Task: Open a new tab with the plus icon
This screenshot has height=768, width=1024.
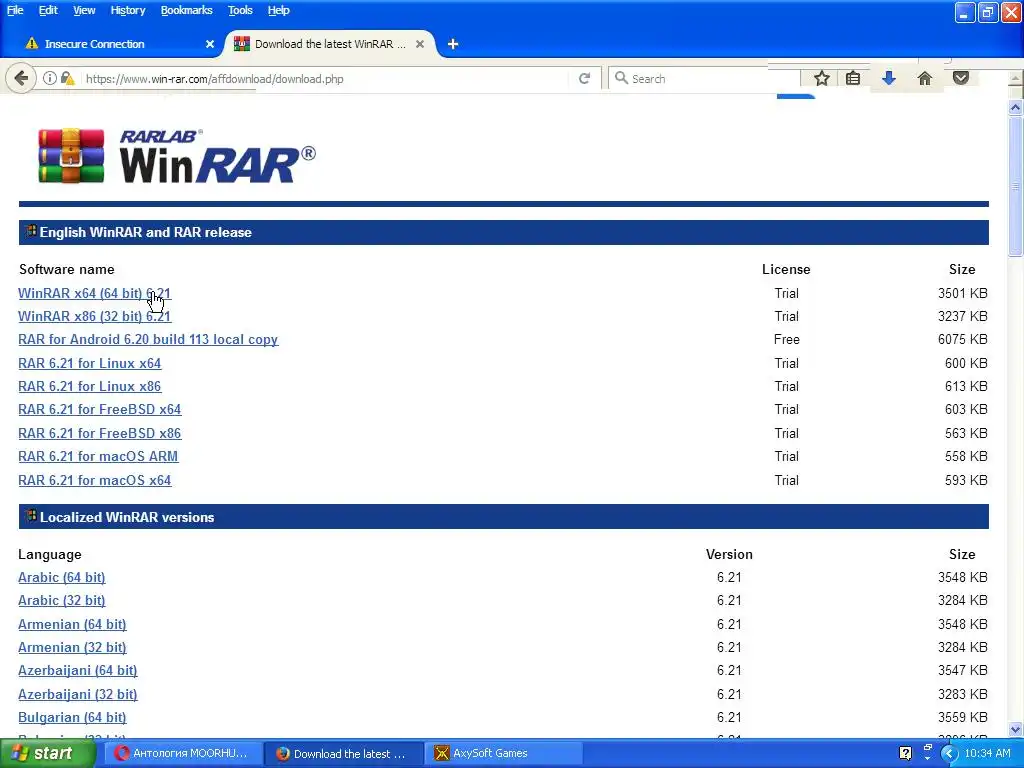Action: click(453, 44)
